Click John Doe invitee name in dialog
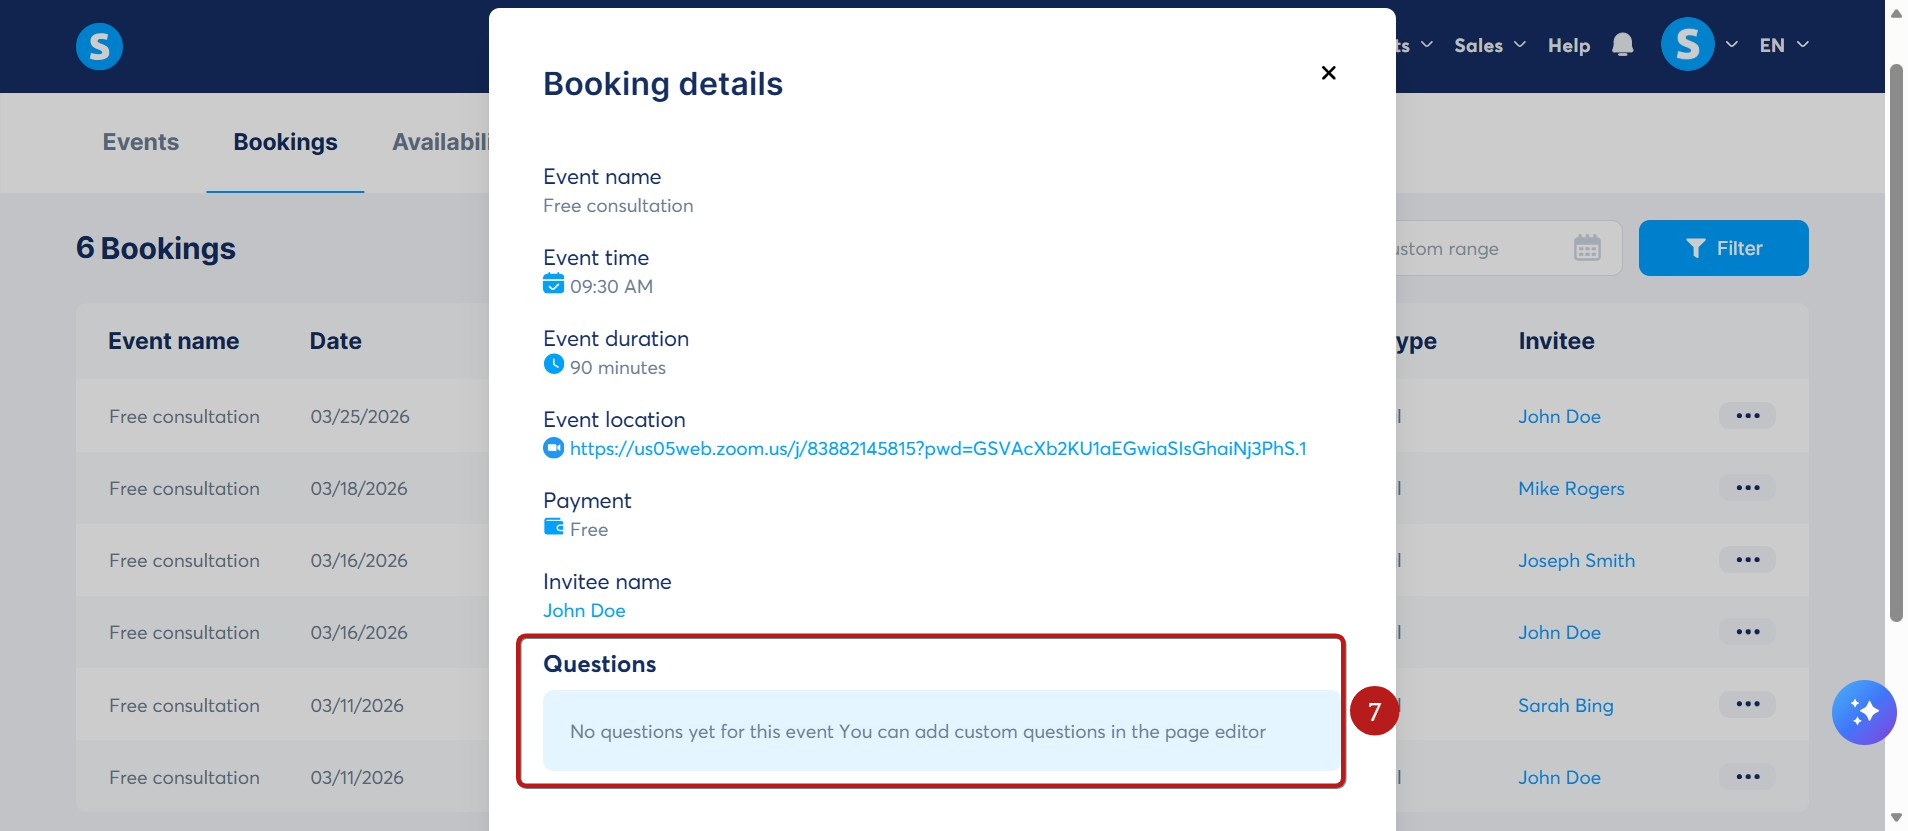The height and width of the screenshot is (831, 1908). [584, 611]
